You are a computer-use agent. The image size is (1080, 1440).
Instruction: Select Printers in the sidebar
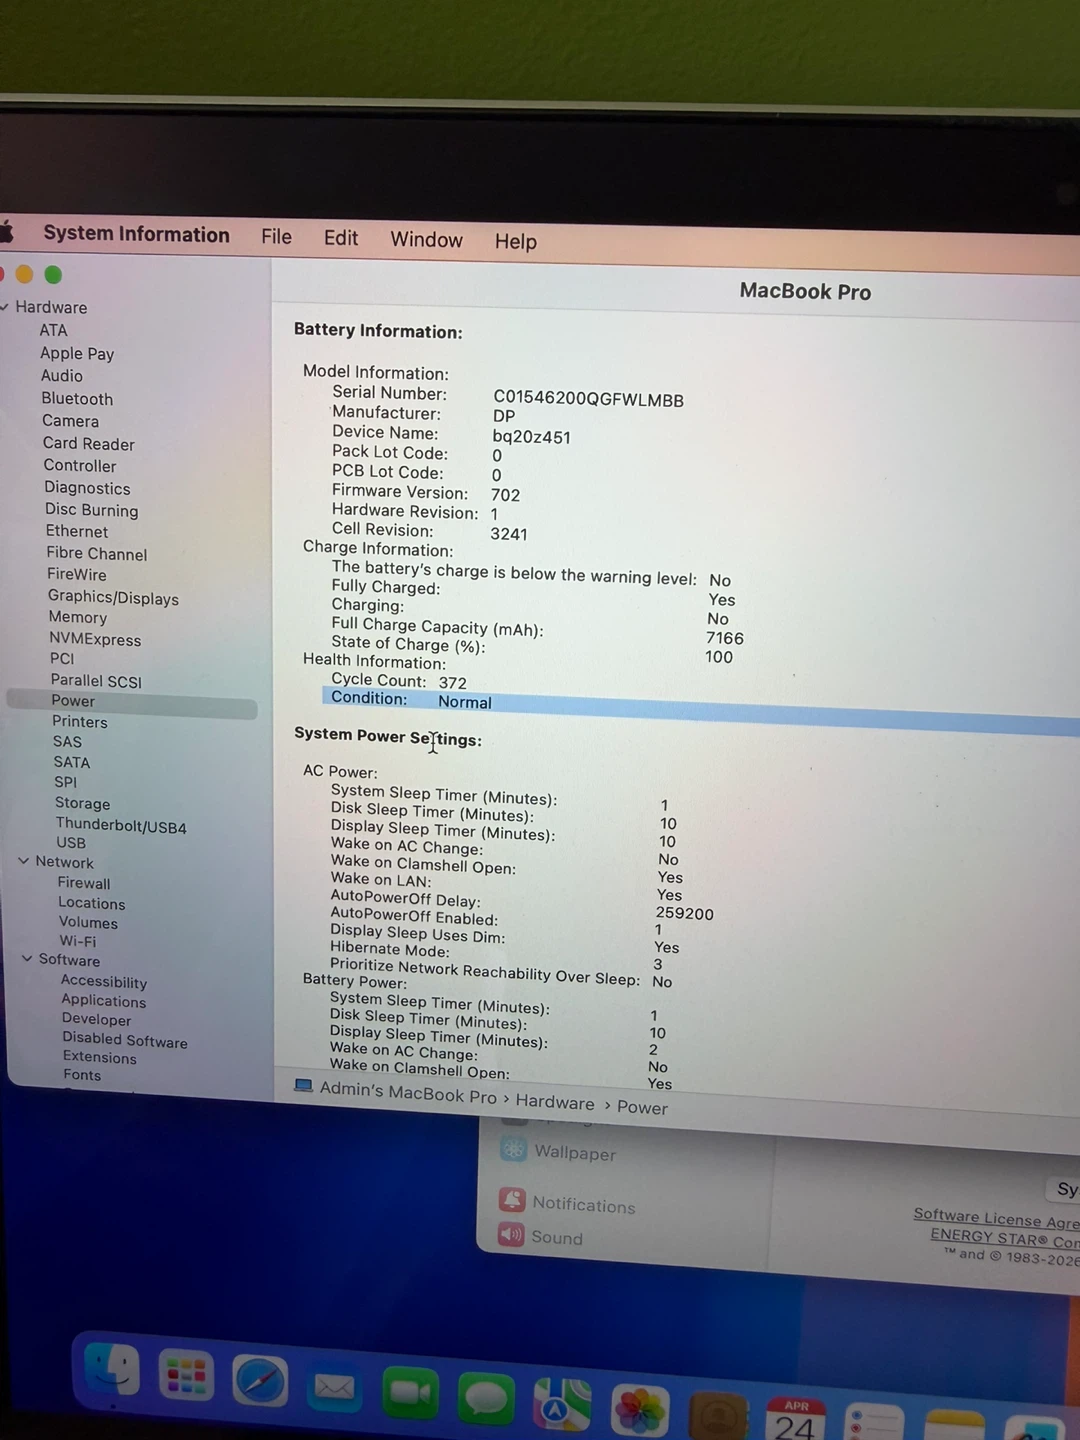79,722
